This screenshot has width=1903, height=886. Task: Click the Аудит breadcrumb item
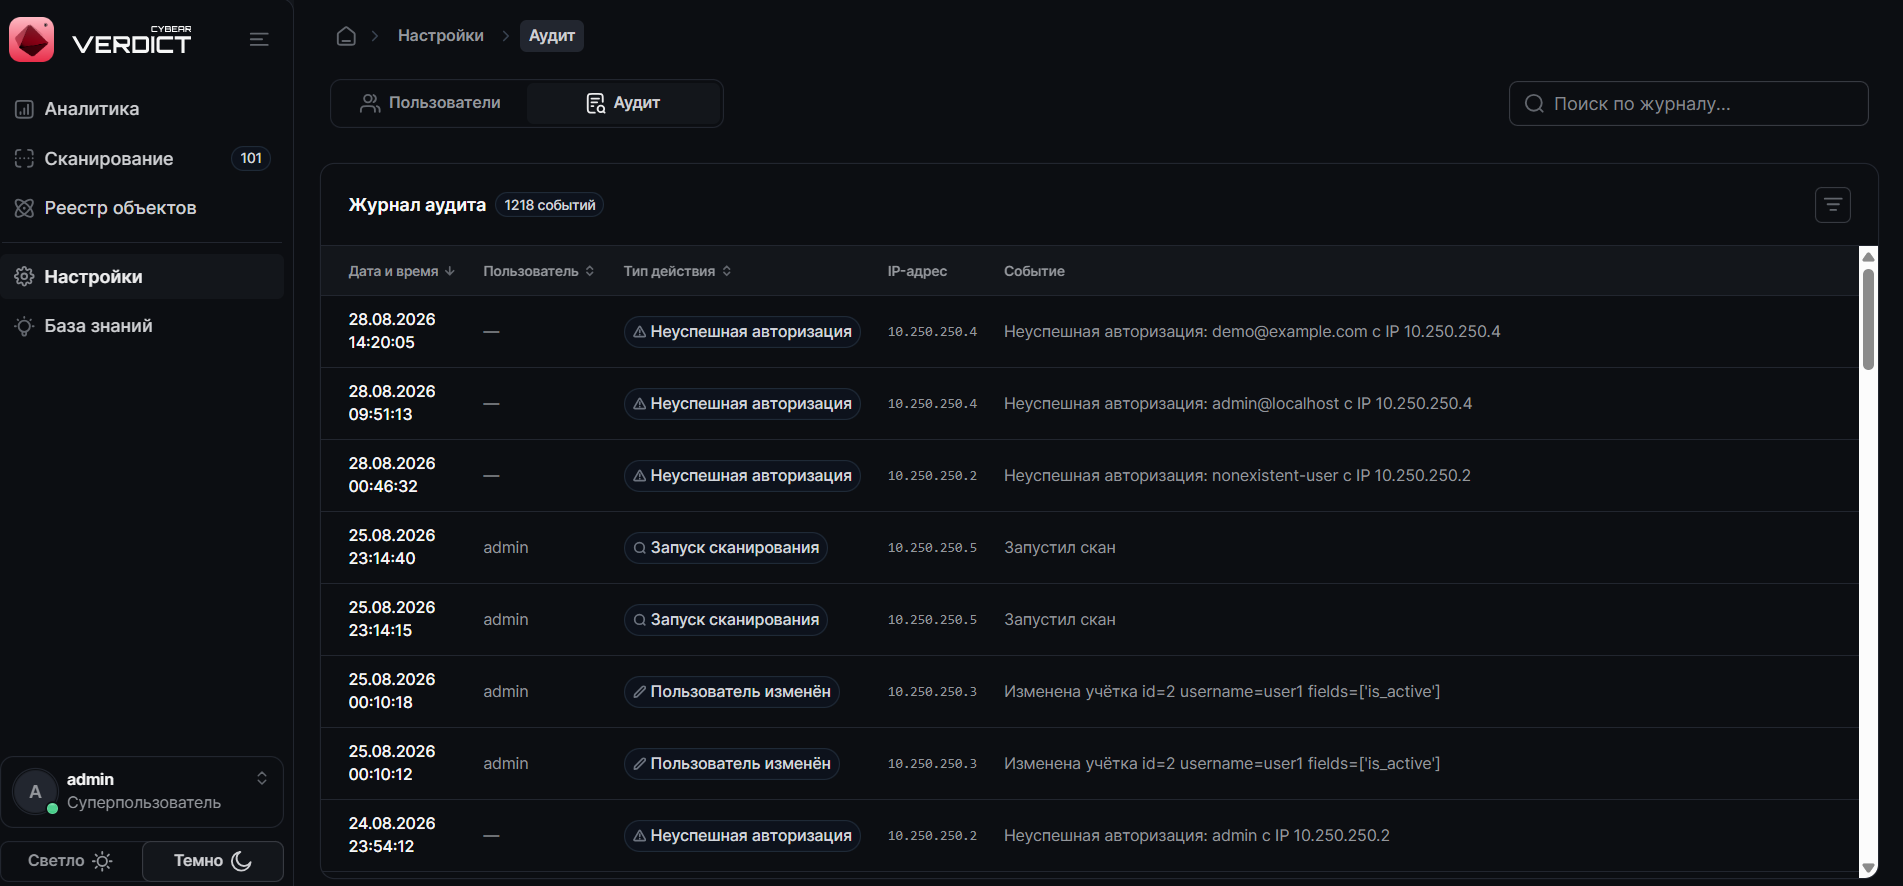(x=552, y=36)
